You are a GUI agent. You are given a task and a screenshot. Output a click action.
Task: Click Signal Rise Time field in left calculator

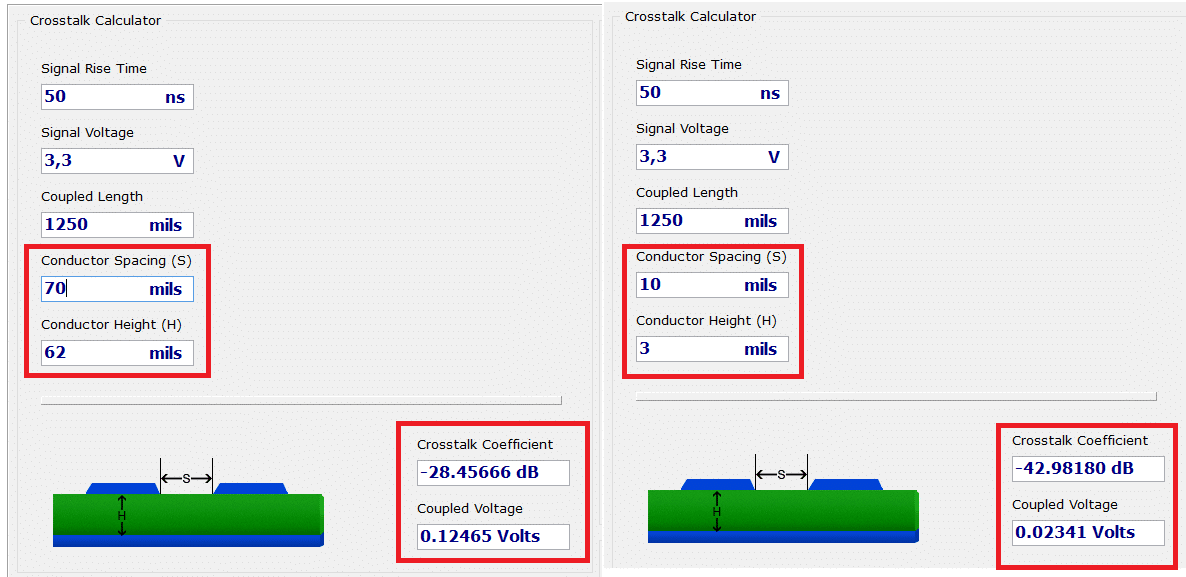click(x=116, y=97)
